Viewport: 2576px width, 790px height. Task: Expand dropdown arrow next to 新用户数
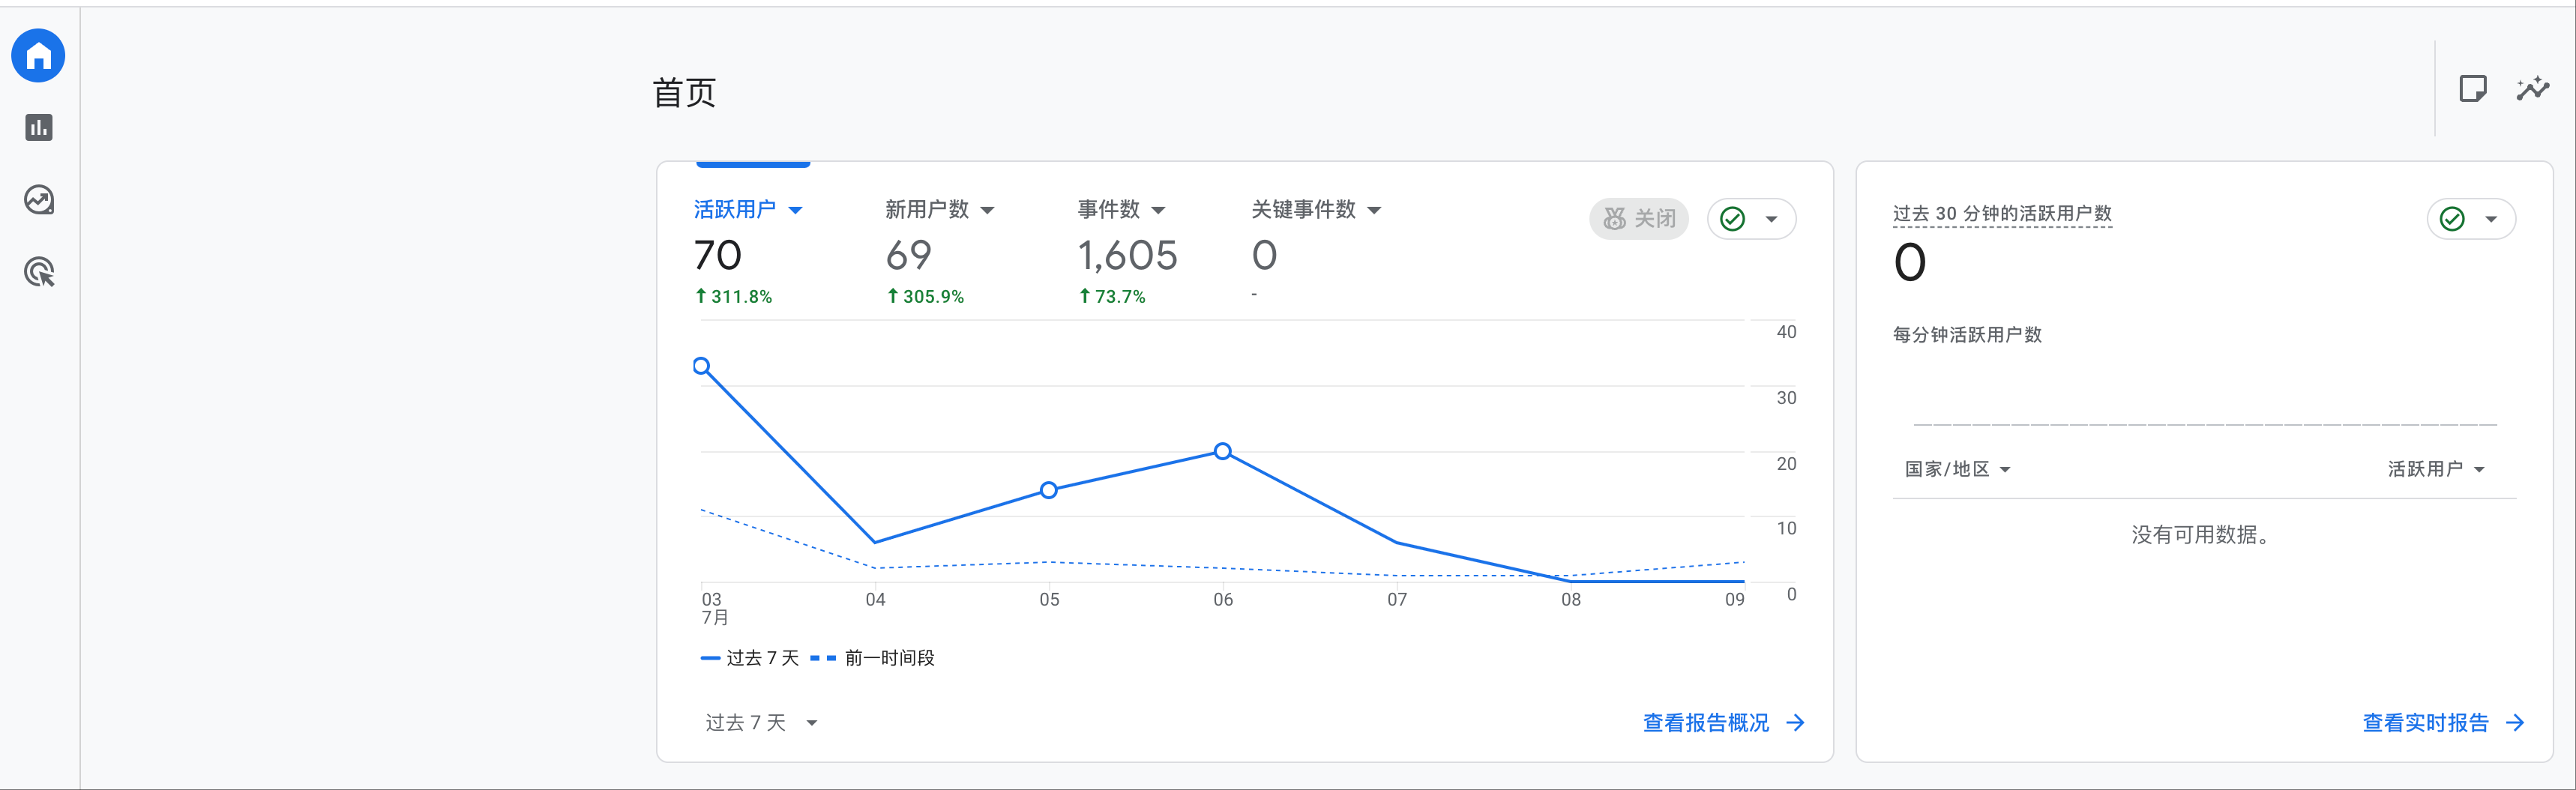click(988, 211)
